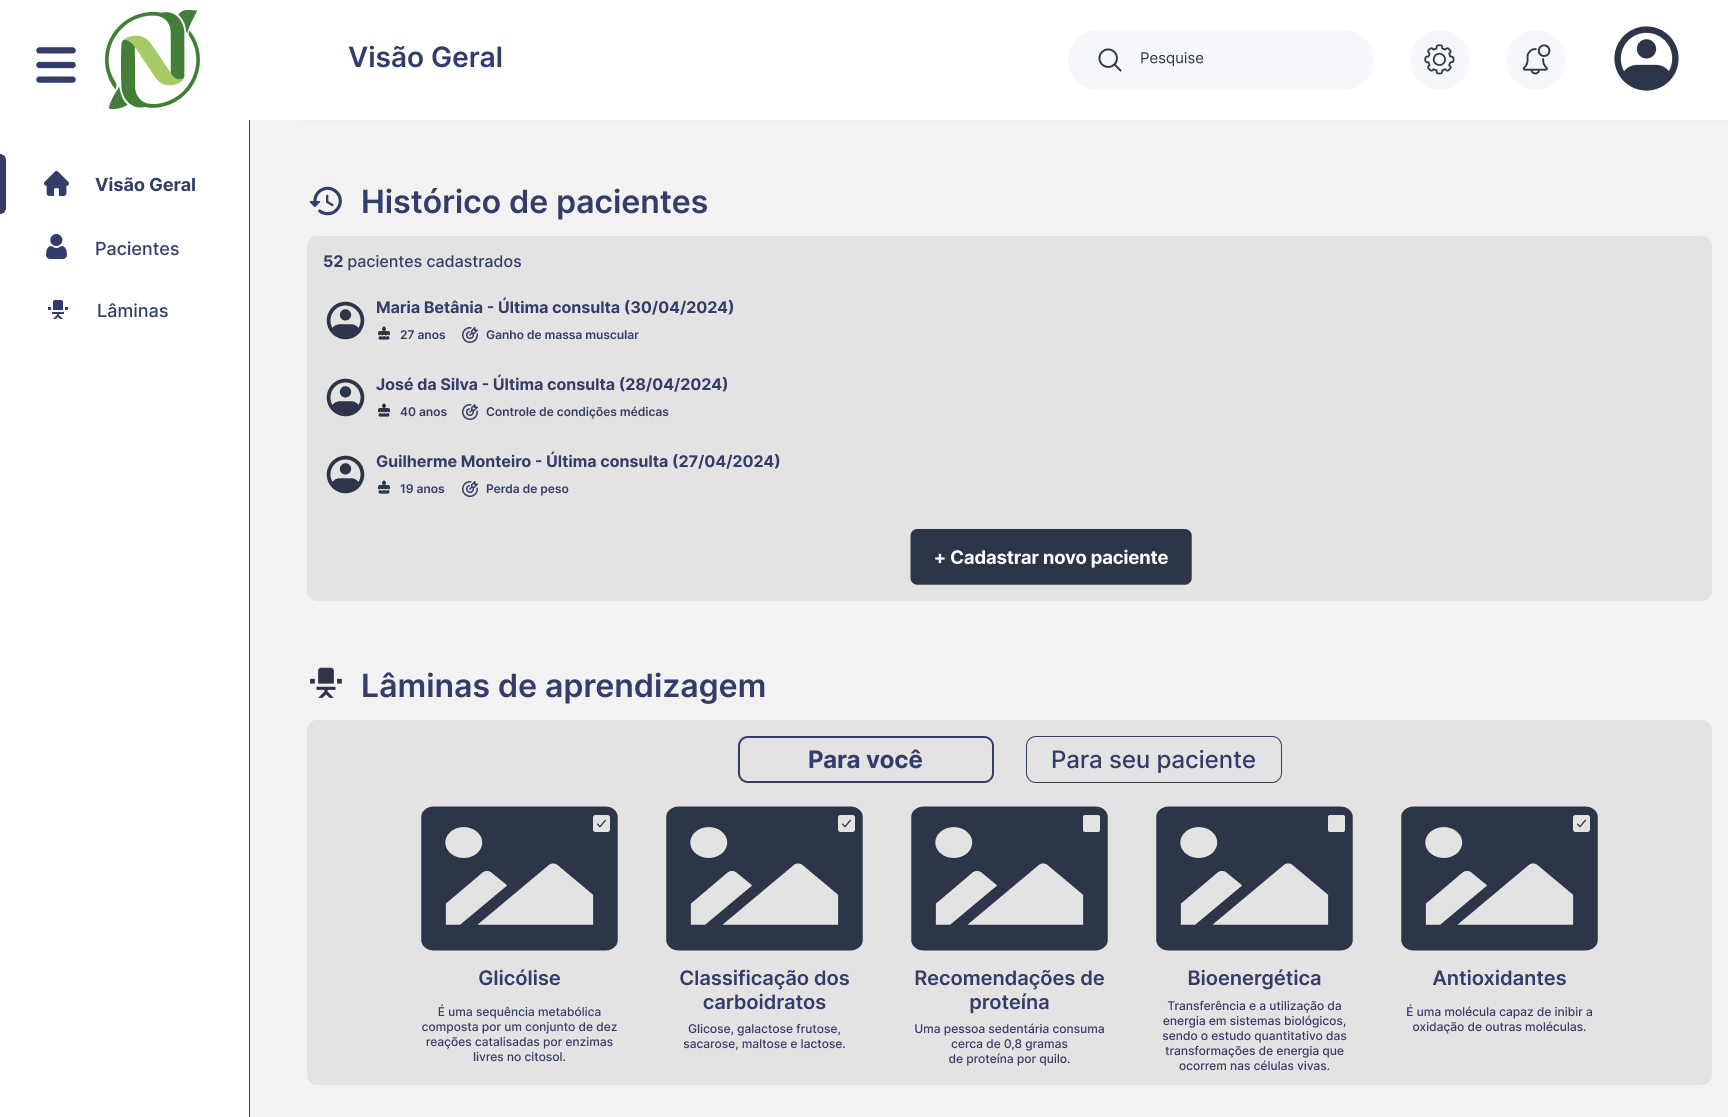
Task: Click Maria Betânia's avatar icon
Action: 346,320
